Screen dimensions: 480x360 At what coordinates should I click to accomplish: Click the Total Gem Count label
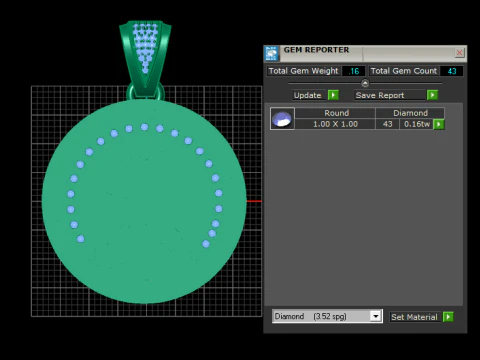(x=403, y=71)
